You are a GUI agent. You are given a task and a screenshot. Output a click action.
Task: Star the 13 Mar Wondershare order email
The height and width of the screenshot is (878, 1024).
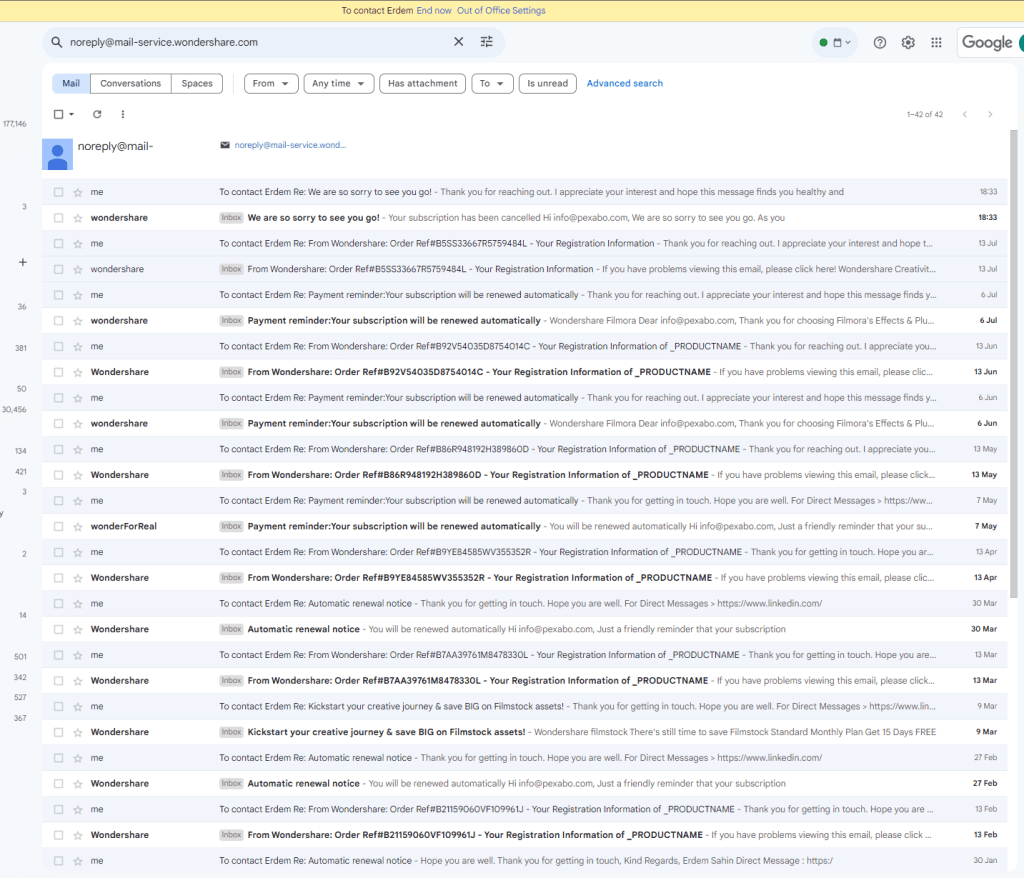pos(78,681)
